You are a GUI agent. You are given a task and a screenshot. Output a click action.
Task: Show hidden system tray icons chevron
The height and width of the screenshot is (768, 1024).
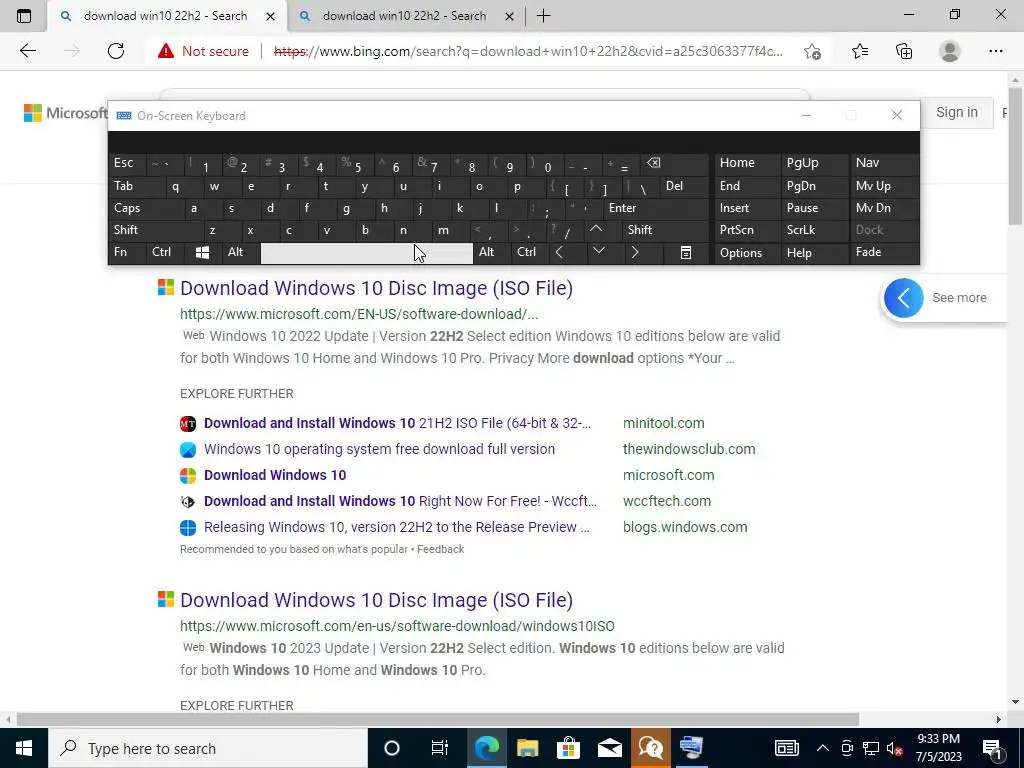click(822, 748)
